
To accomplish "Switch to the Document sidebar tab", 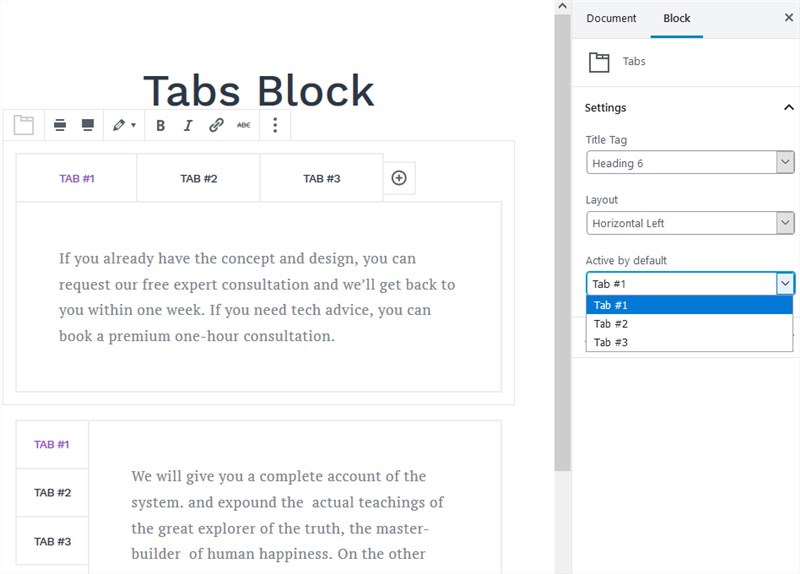I will [x=611, y=18].
